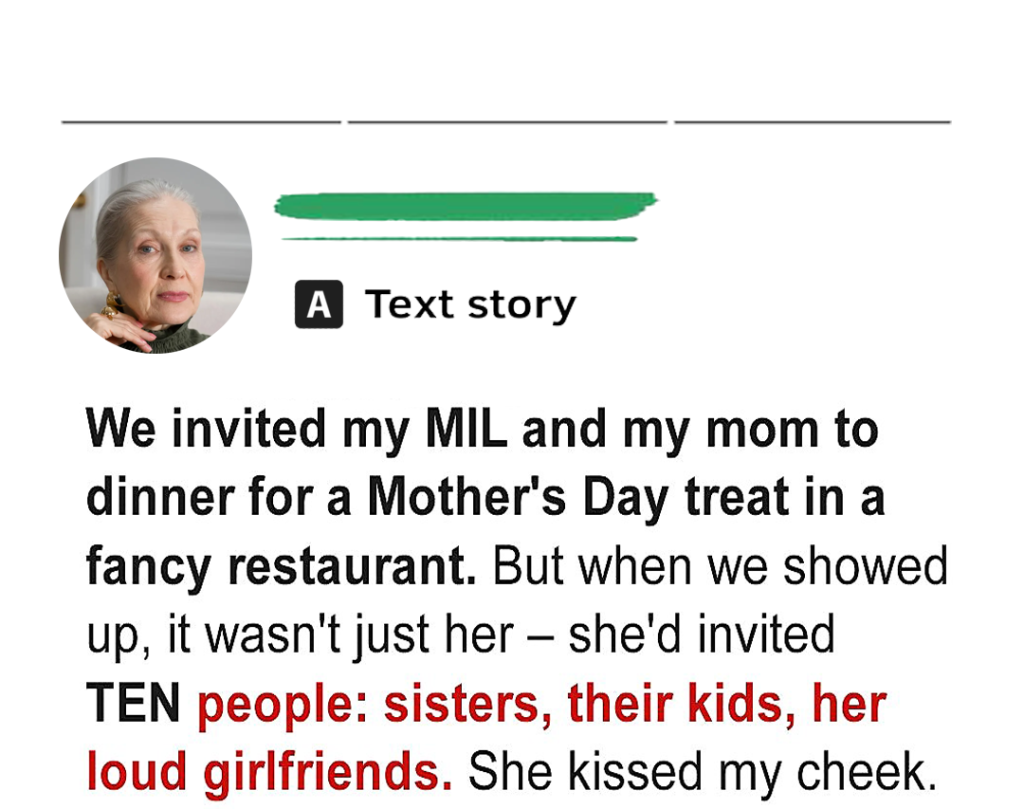Click the green scribbled-out username
Image resolution: width=1024 pixels, height=809 pixels.
click(x=465, y=206)
